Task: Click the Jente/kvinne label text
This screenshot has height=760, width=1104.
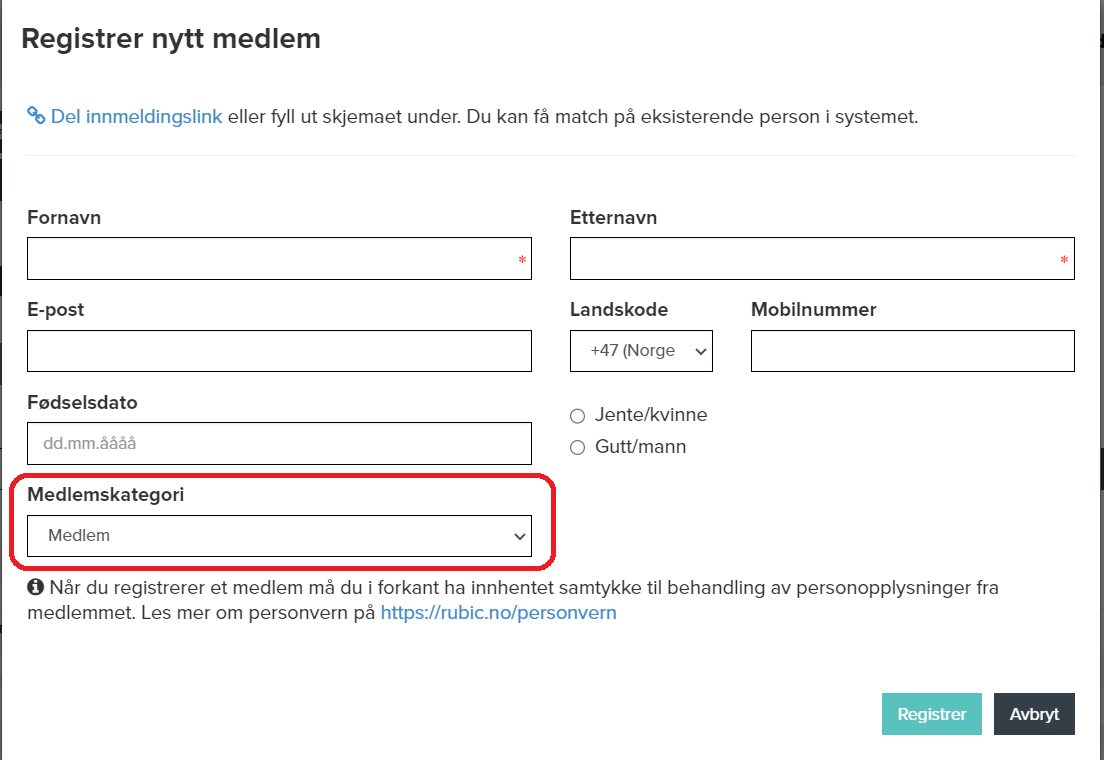Action: tap(651, 415)
